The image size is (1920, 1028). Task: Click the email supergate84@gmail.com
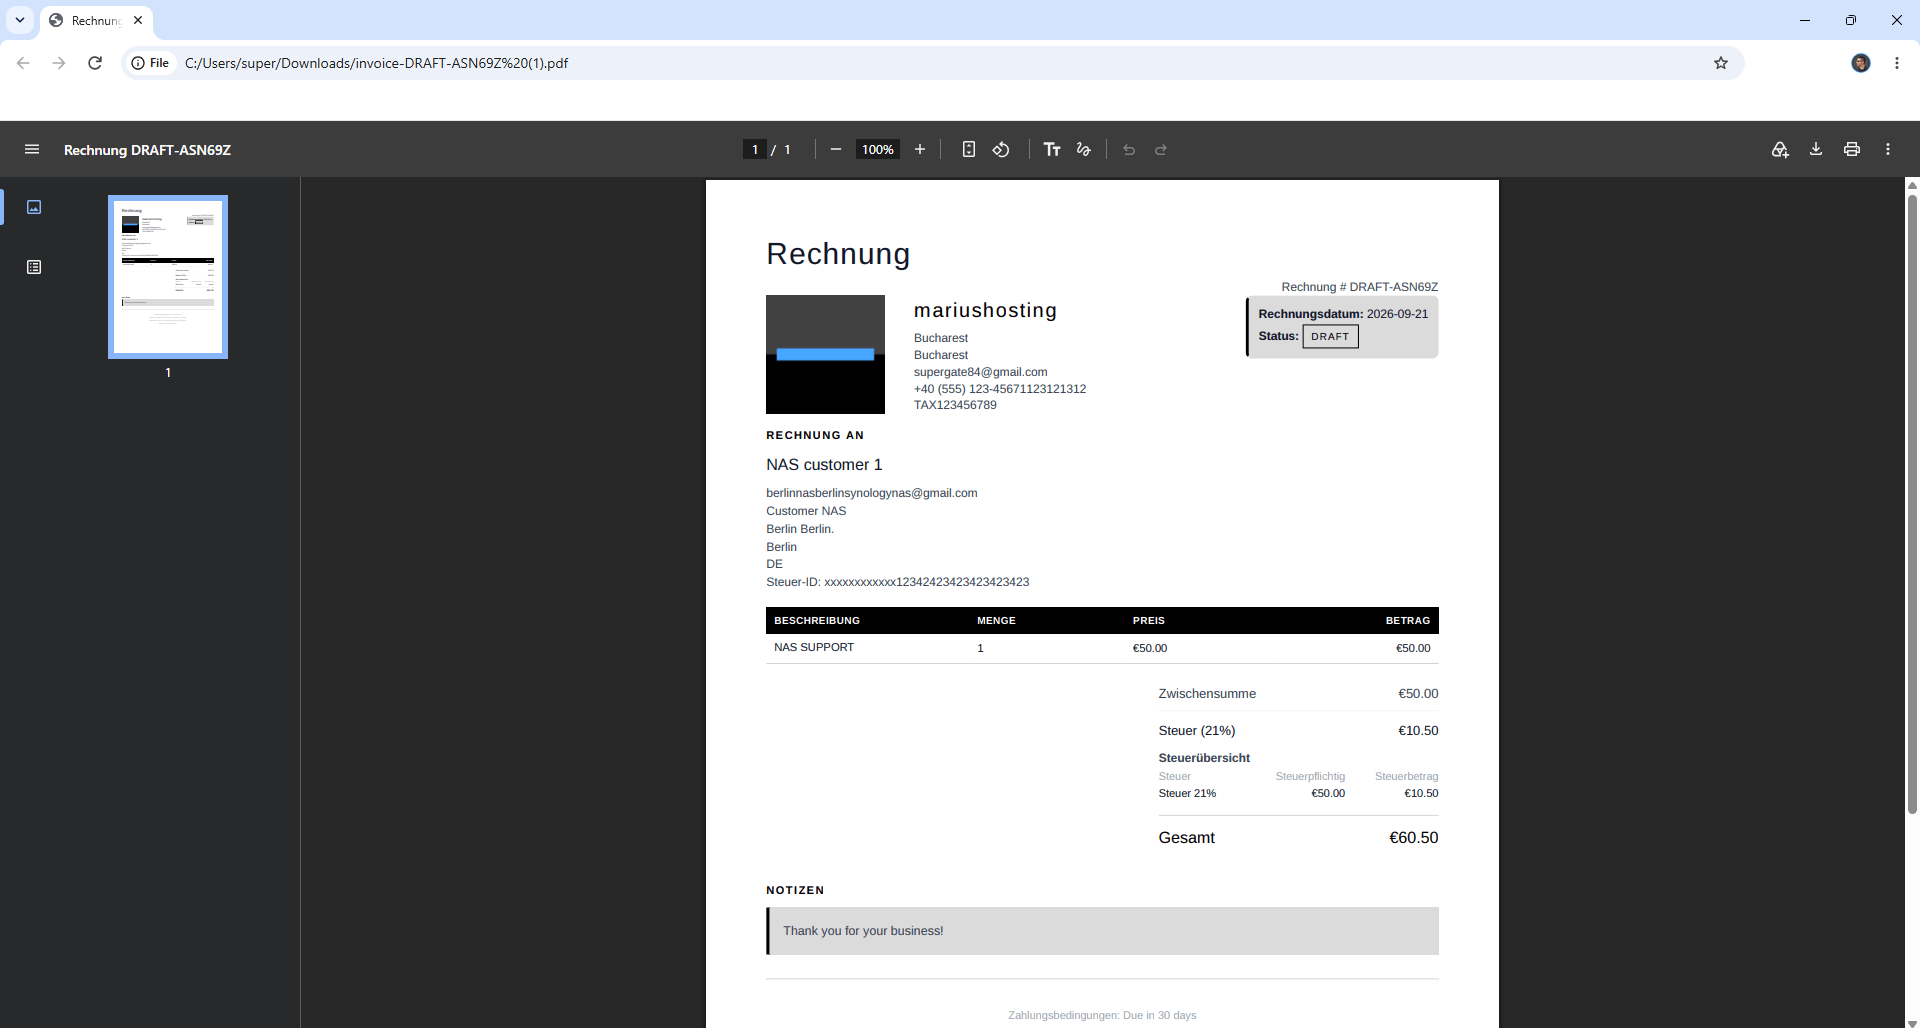pyautogui.click(x=980, y=372)
